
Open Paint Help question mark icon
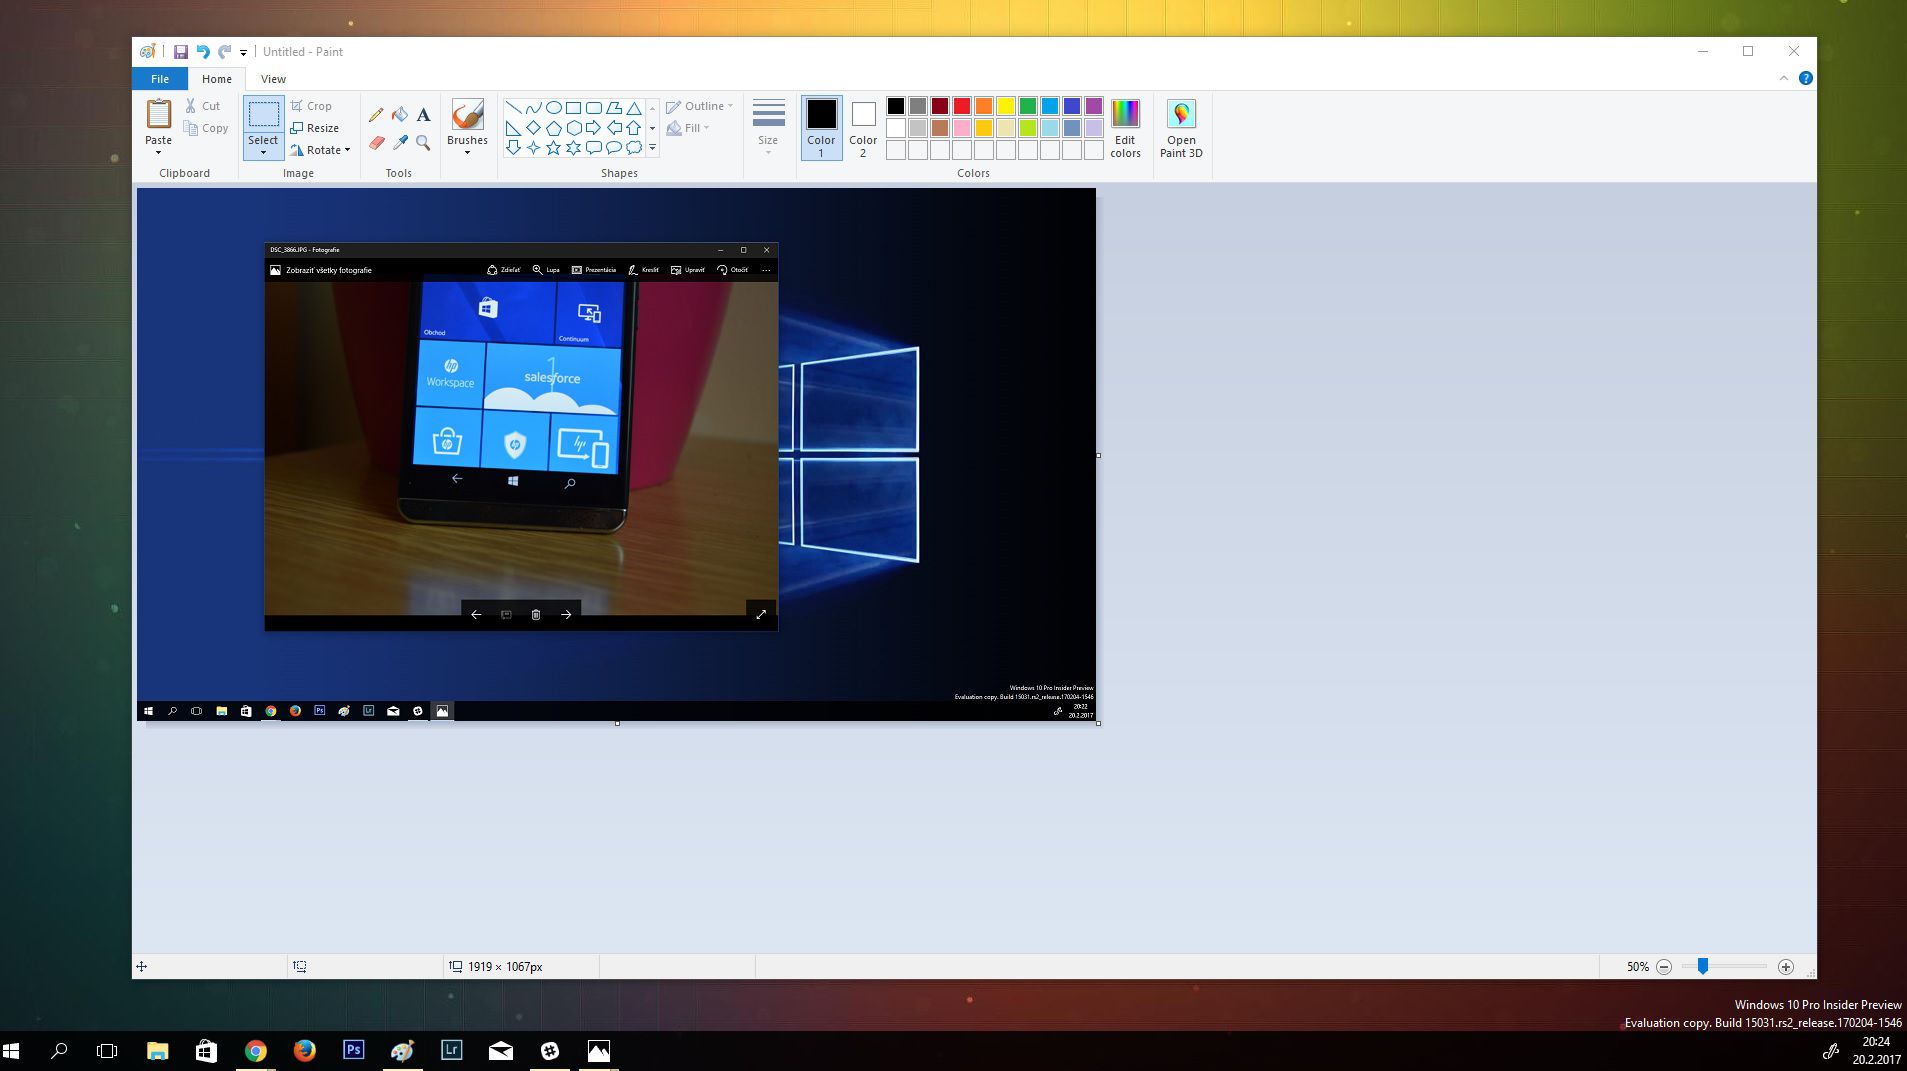click(1805, 78)
